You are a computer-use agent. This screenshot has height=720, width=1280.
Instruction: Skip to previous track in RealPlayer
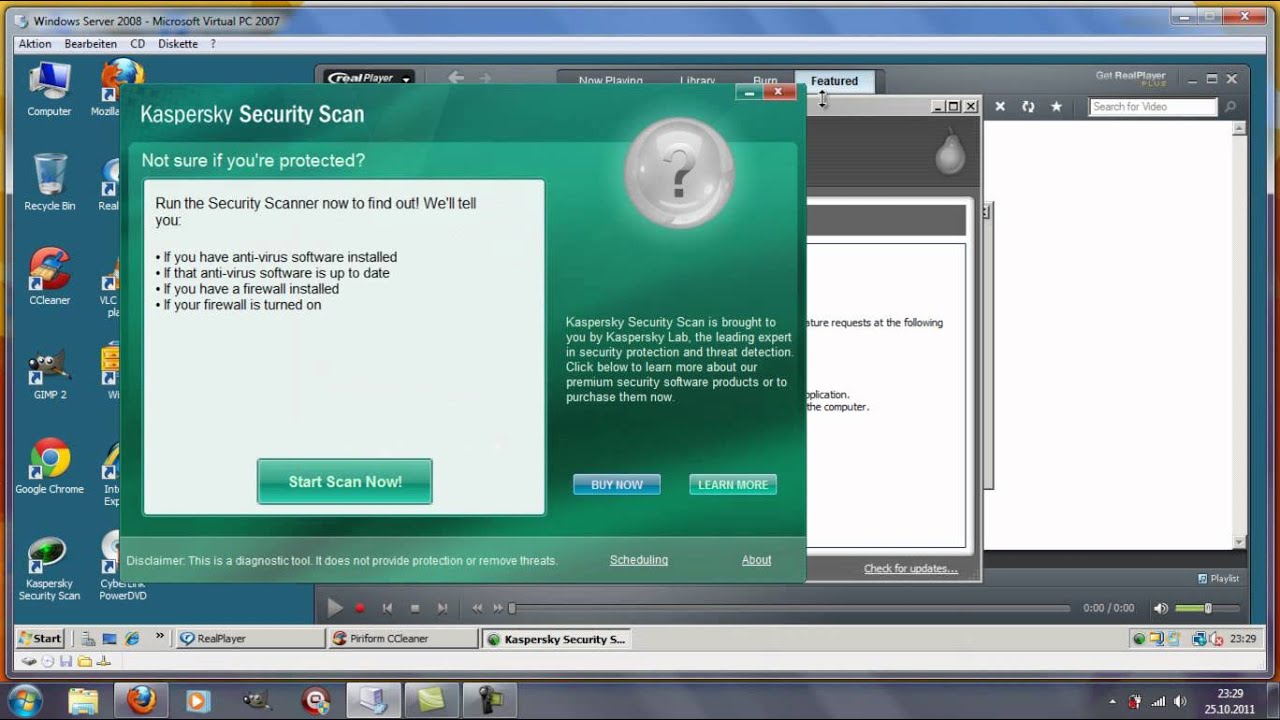tap(387, 608)
